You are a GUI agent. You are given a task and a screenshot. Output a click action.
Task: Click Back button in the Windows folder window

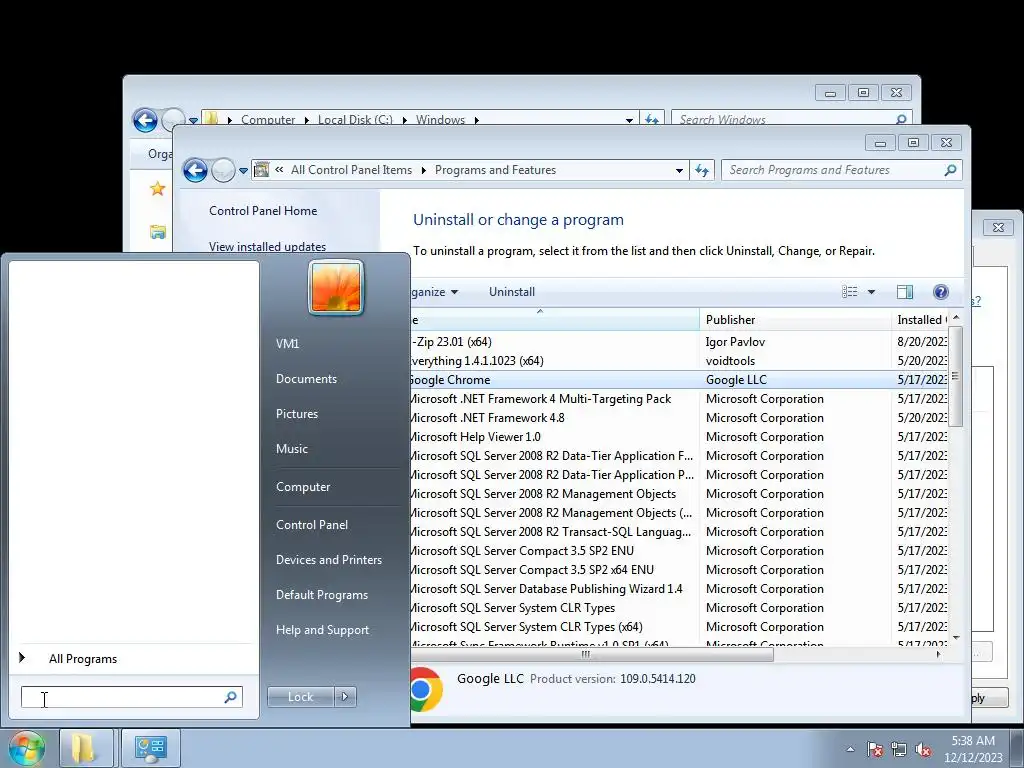145,121
